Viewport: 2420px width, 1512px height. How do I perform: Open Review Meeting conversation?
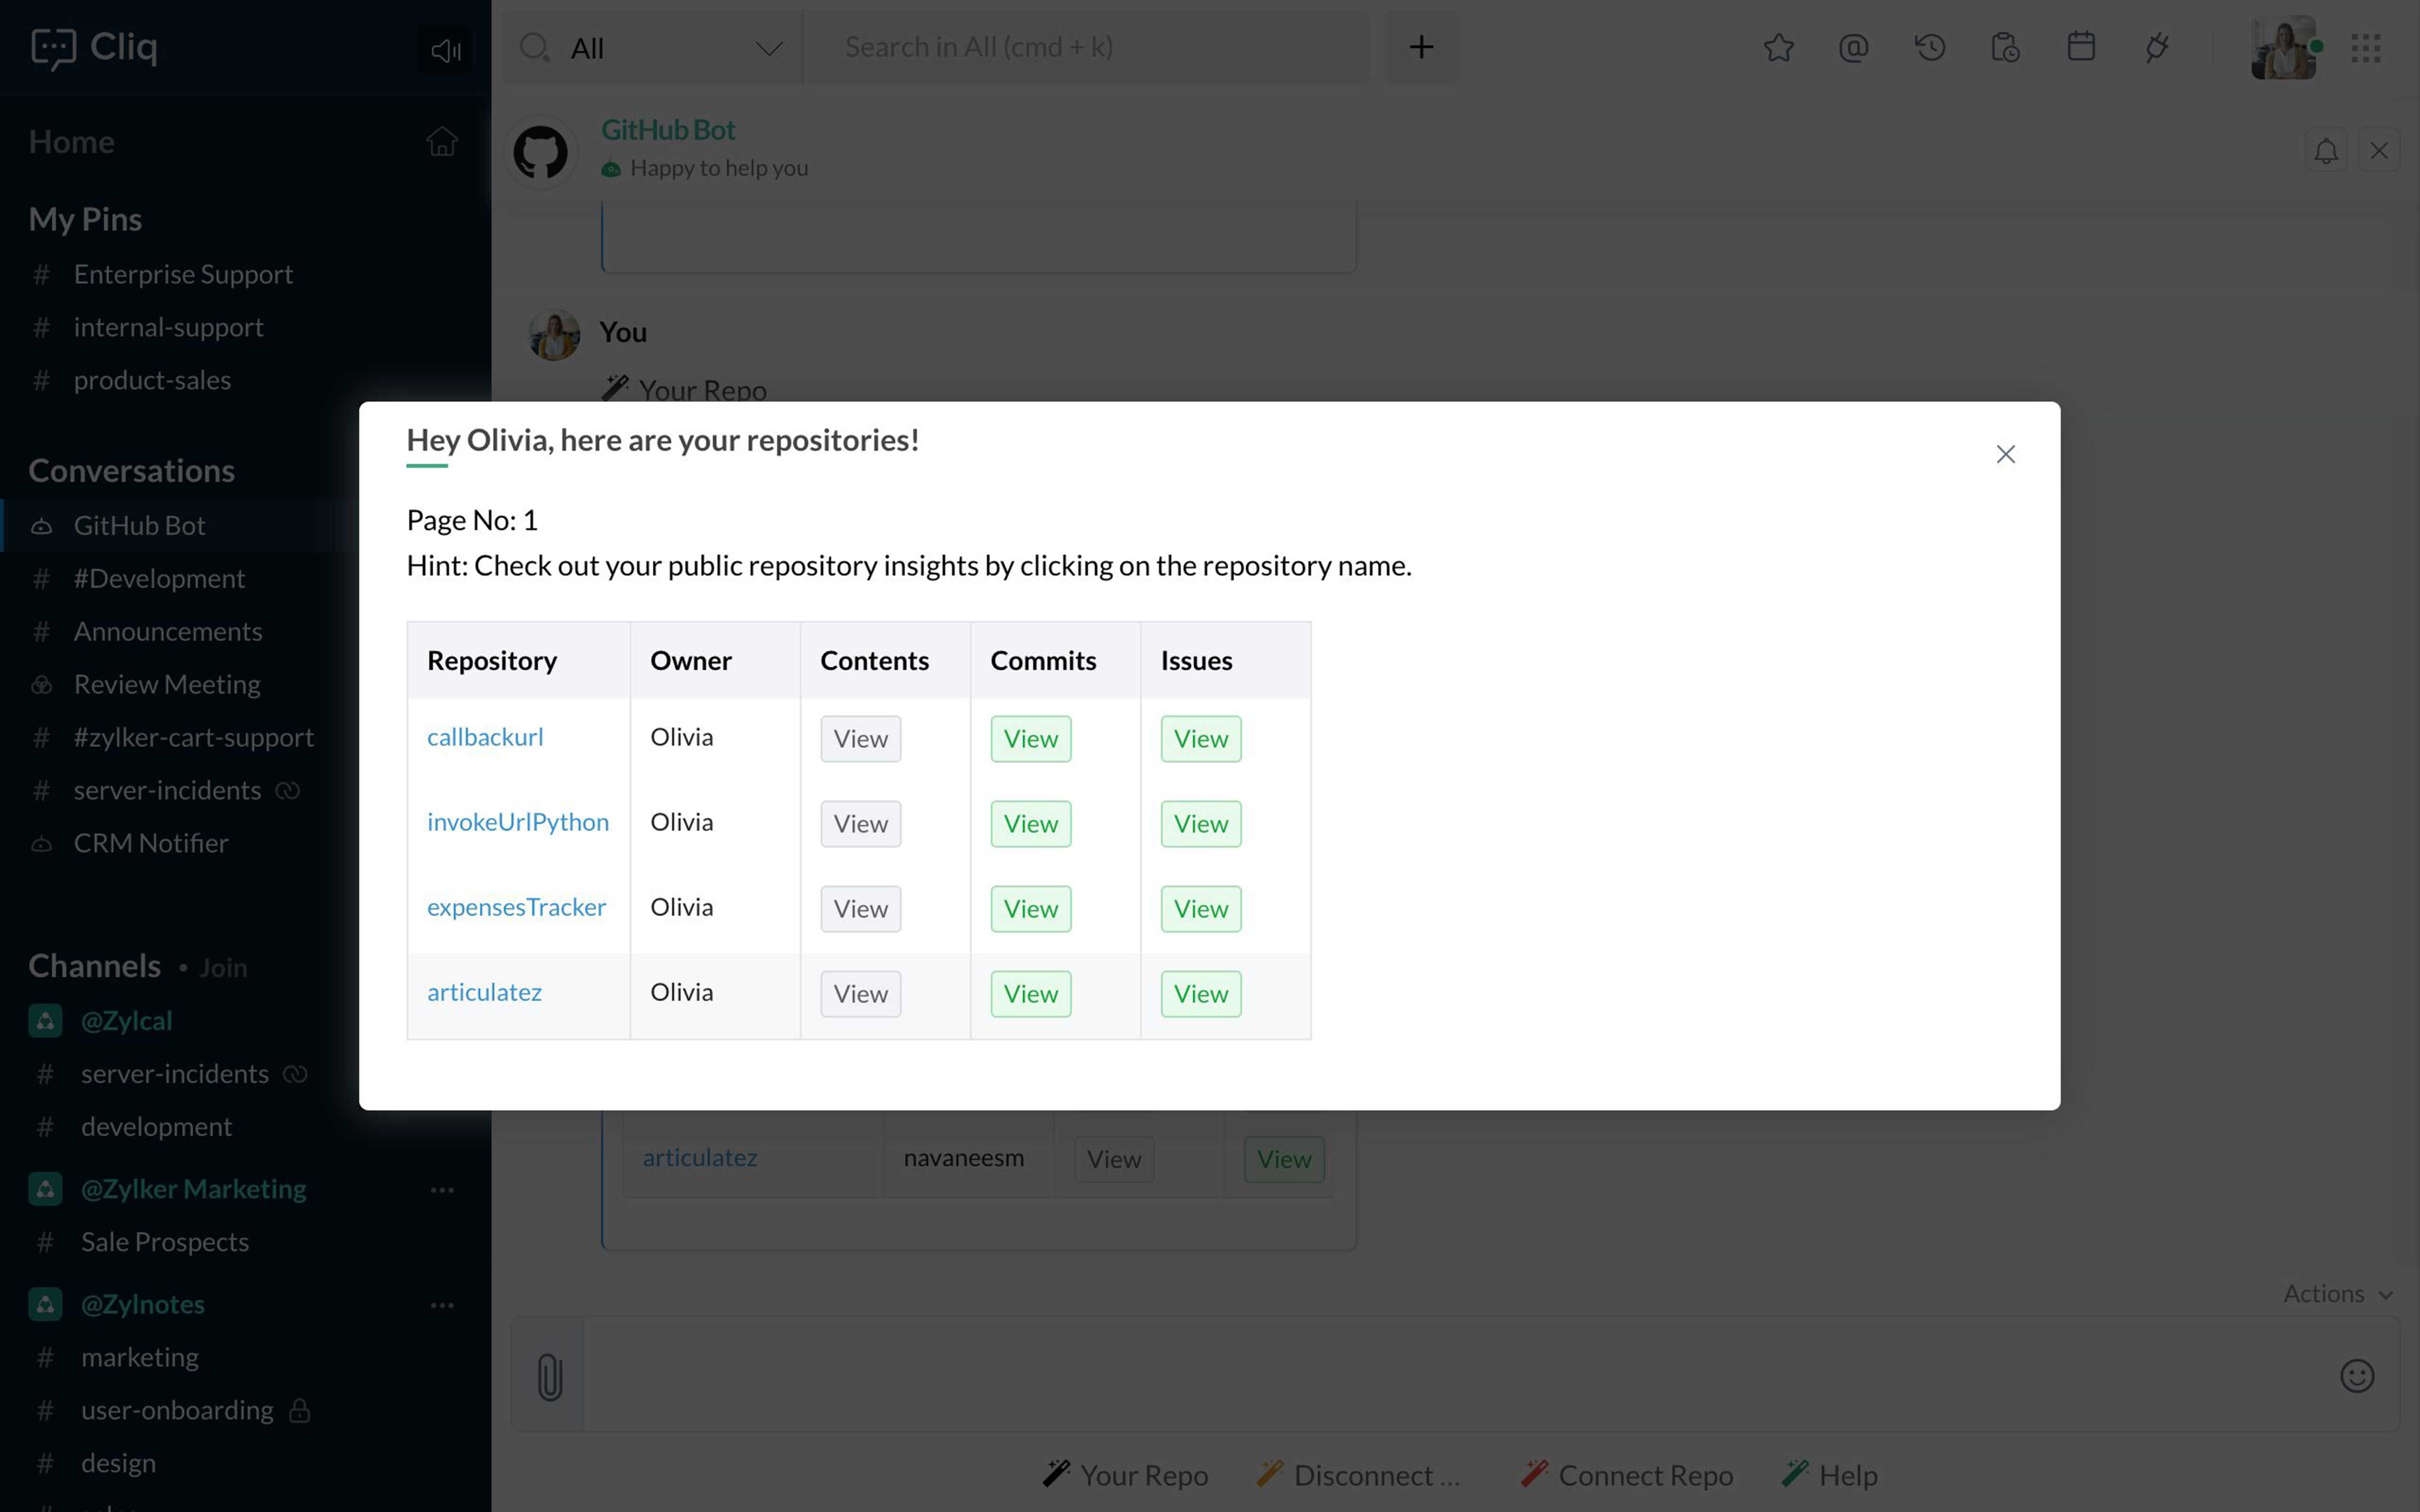167,684
